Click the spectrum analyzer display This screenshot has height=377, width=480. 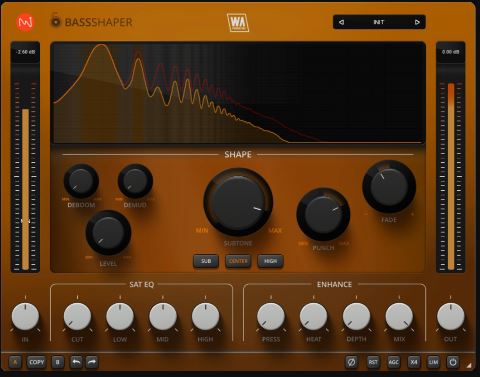pos(238,93)
